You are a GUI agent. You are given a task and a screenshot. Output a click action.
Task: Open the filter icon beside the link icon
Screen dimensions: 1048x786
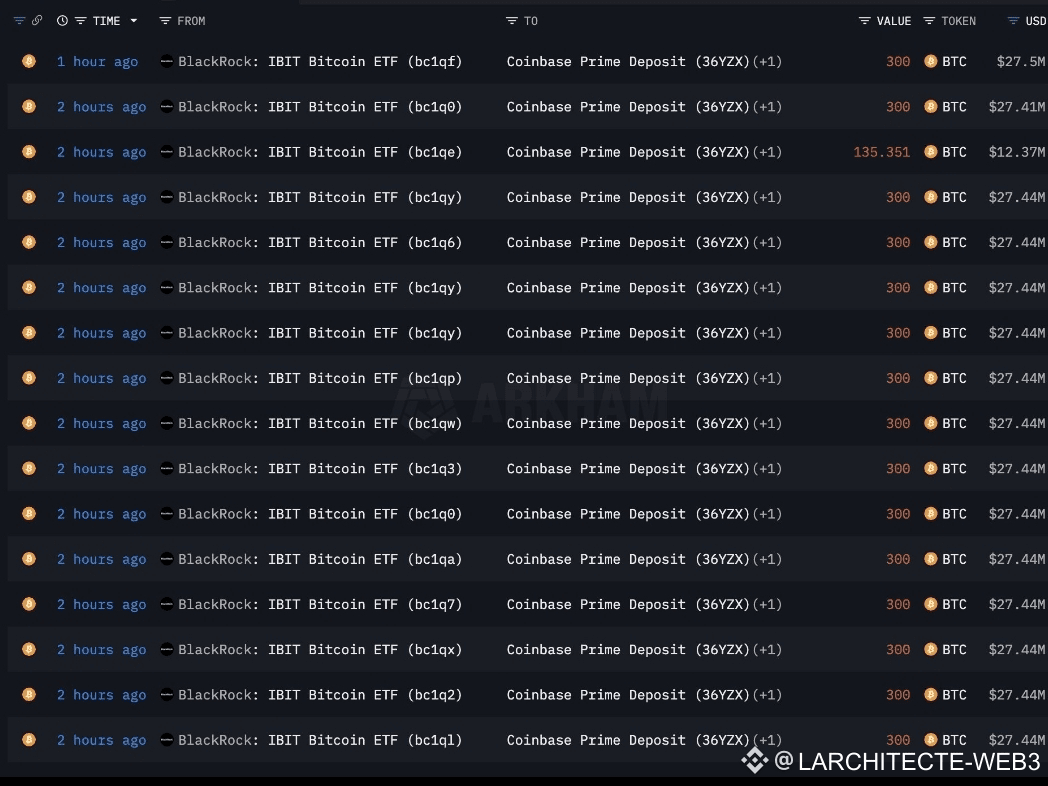tap(19, 21)
